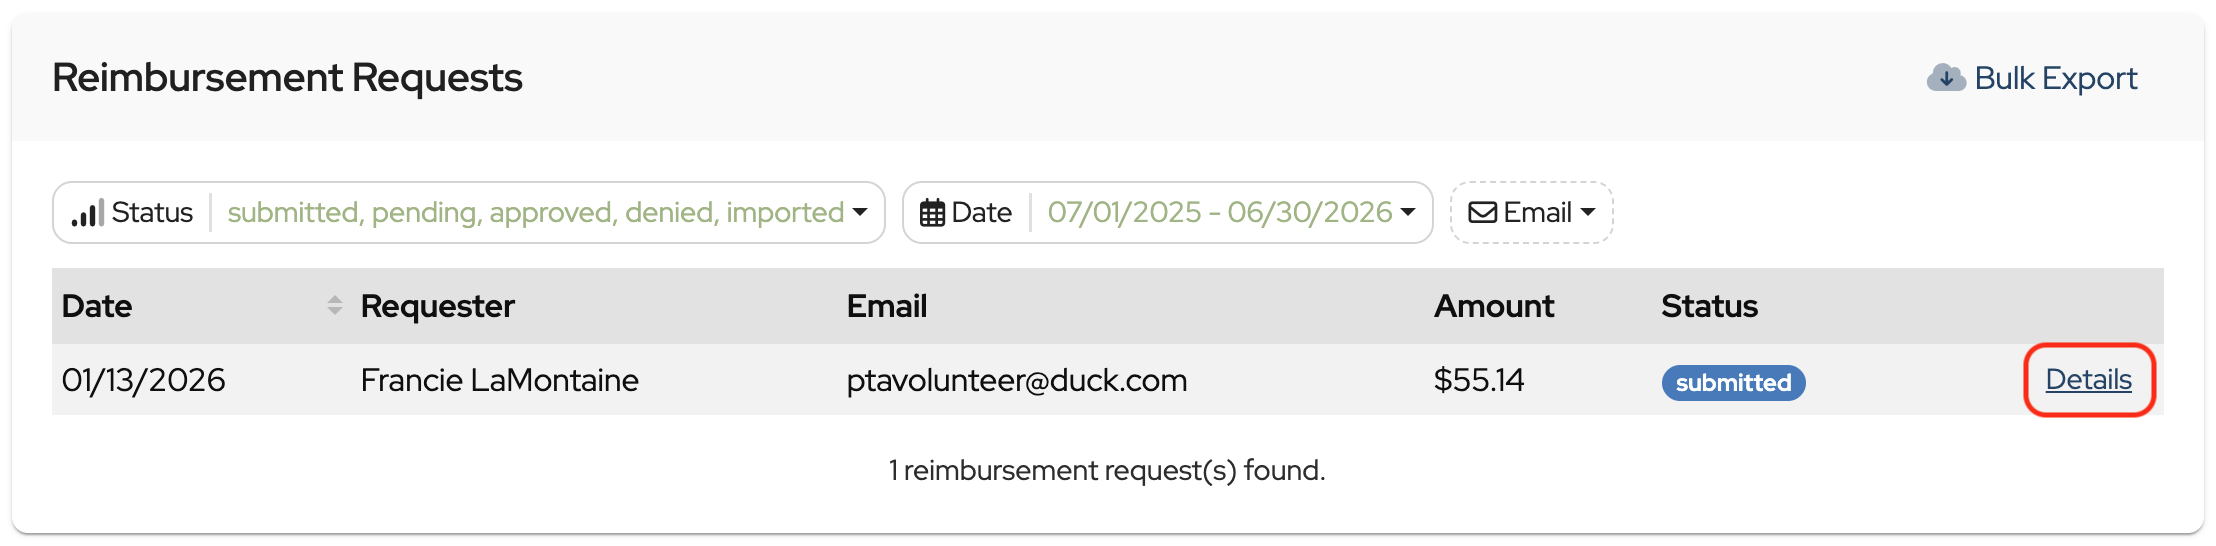Open the Email filter dropdown caret
Image resolution: width=2216 pixels, height=546 pixels.
pyautogui.click(x=1588, y=212)
